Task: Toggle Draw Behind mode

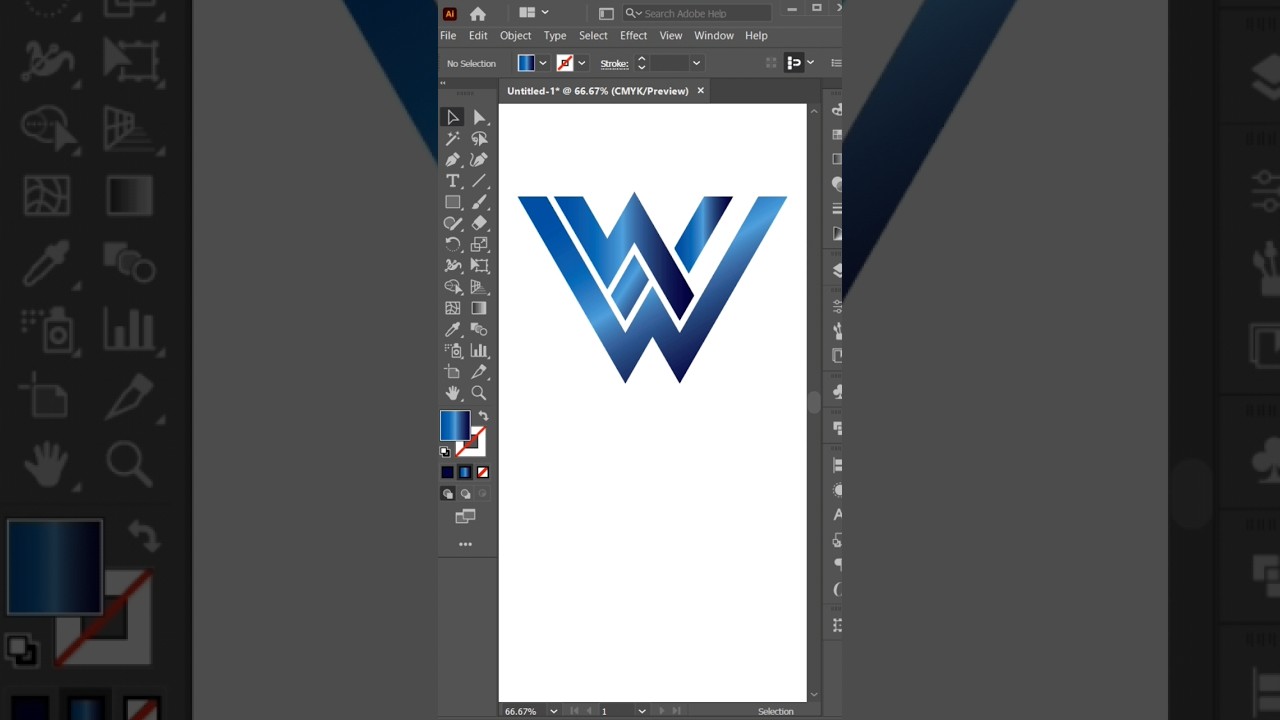Action: pyautogui.click(x=465, y=494)
